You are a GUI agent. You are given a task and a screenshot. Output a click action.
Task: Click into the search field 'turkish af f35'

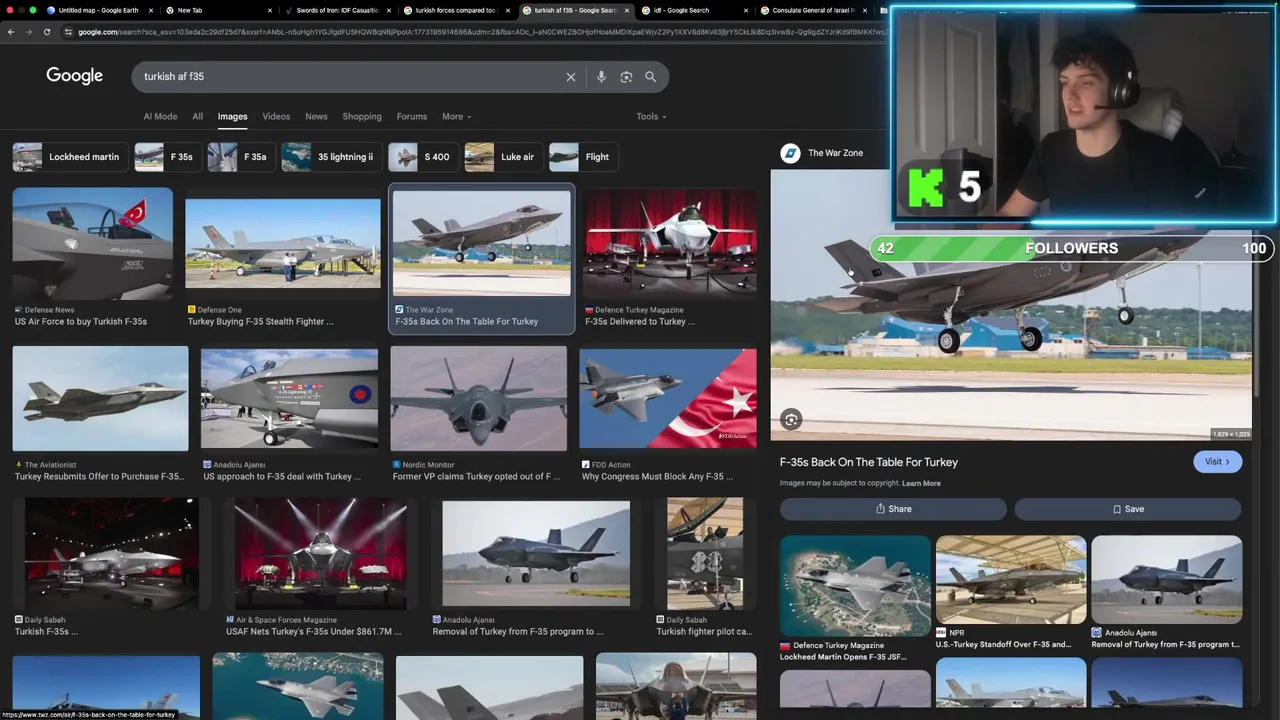click(x=350, y=77)
